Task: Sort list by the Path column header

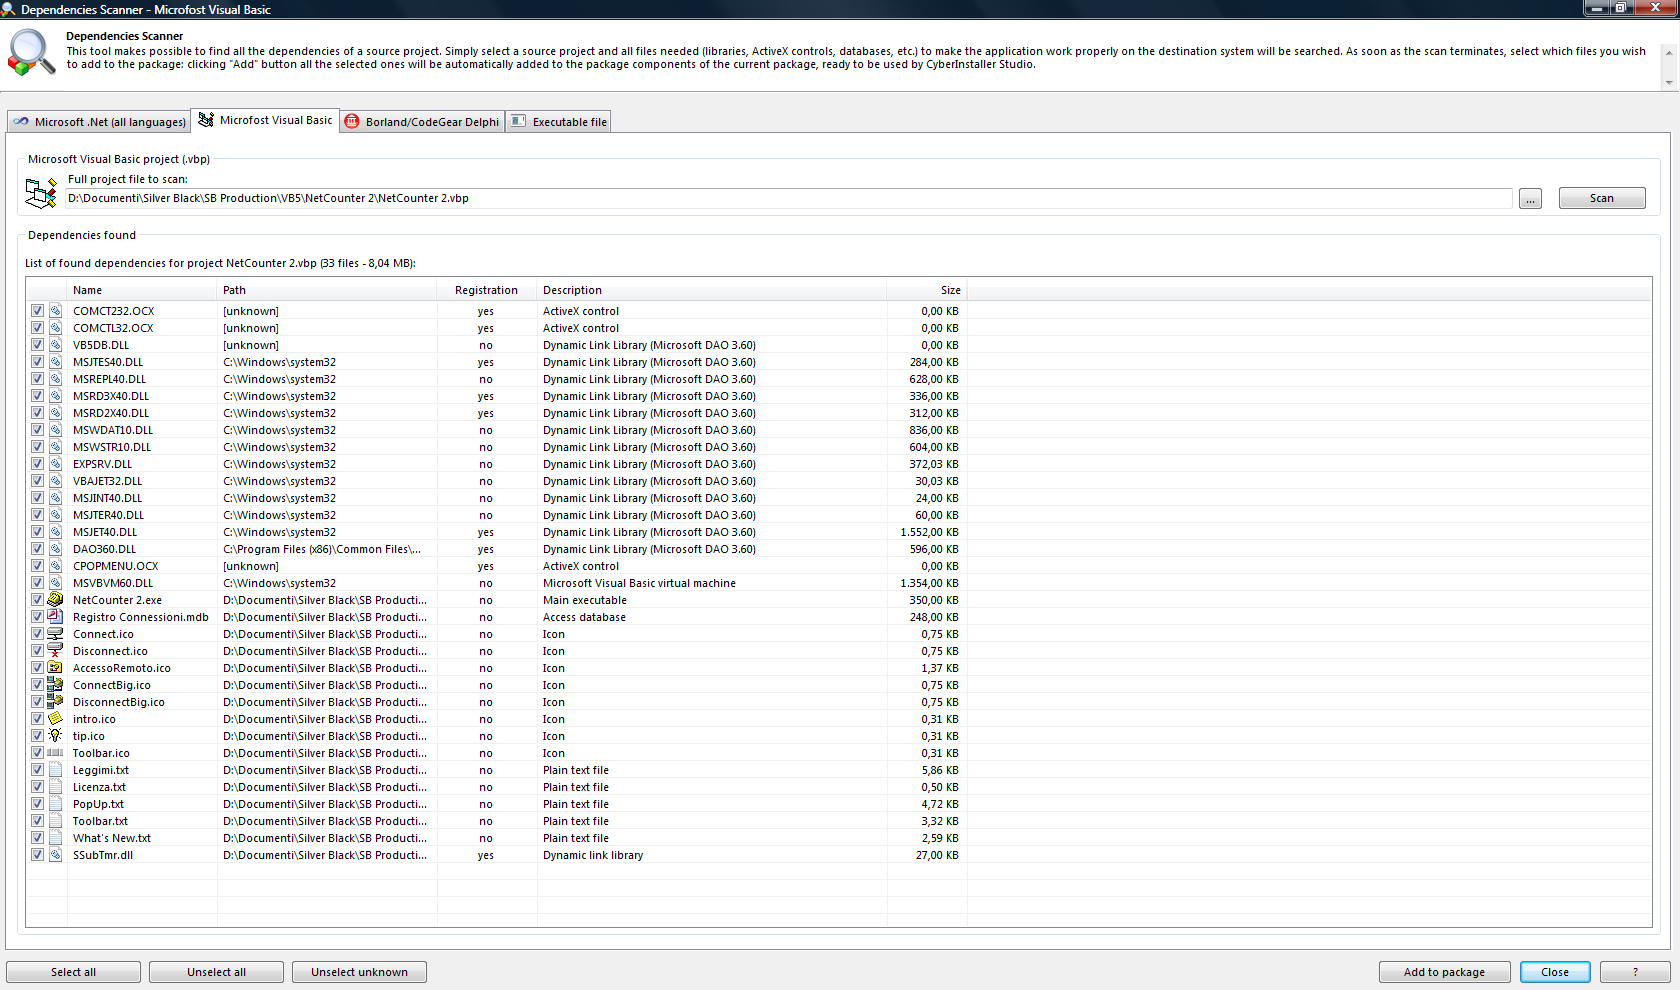Action: coord(327,290)
